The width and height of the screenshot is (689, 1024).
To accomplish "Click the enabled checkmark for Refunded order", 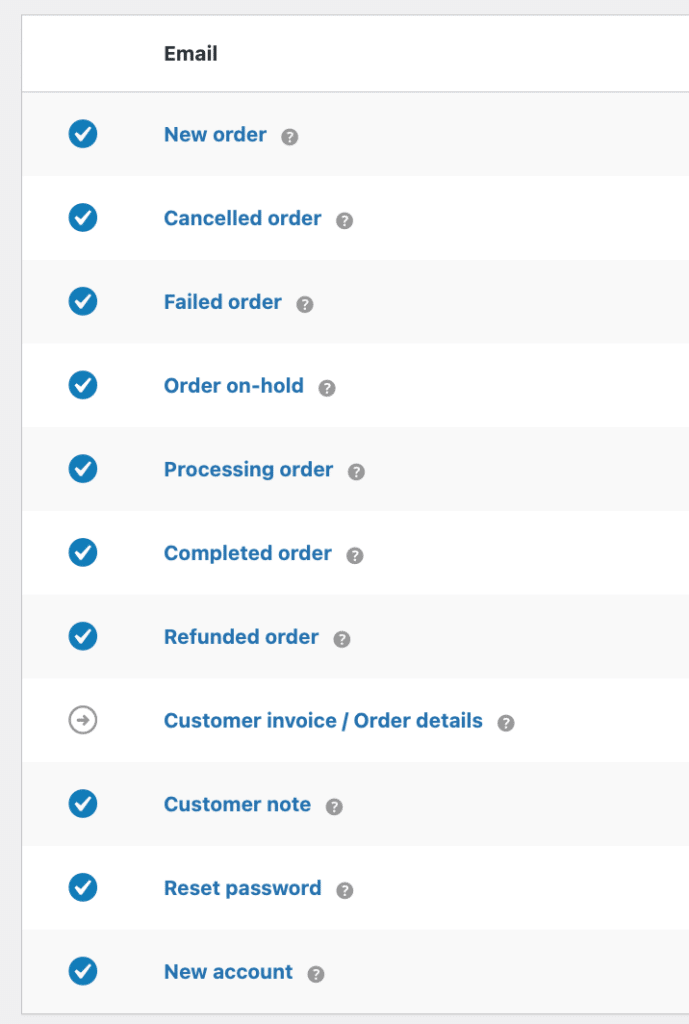I will click(83, 636).
